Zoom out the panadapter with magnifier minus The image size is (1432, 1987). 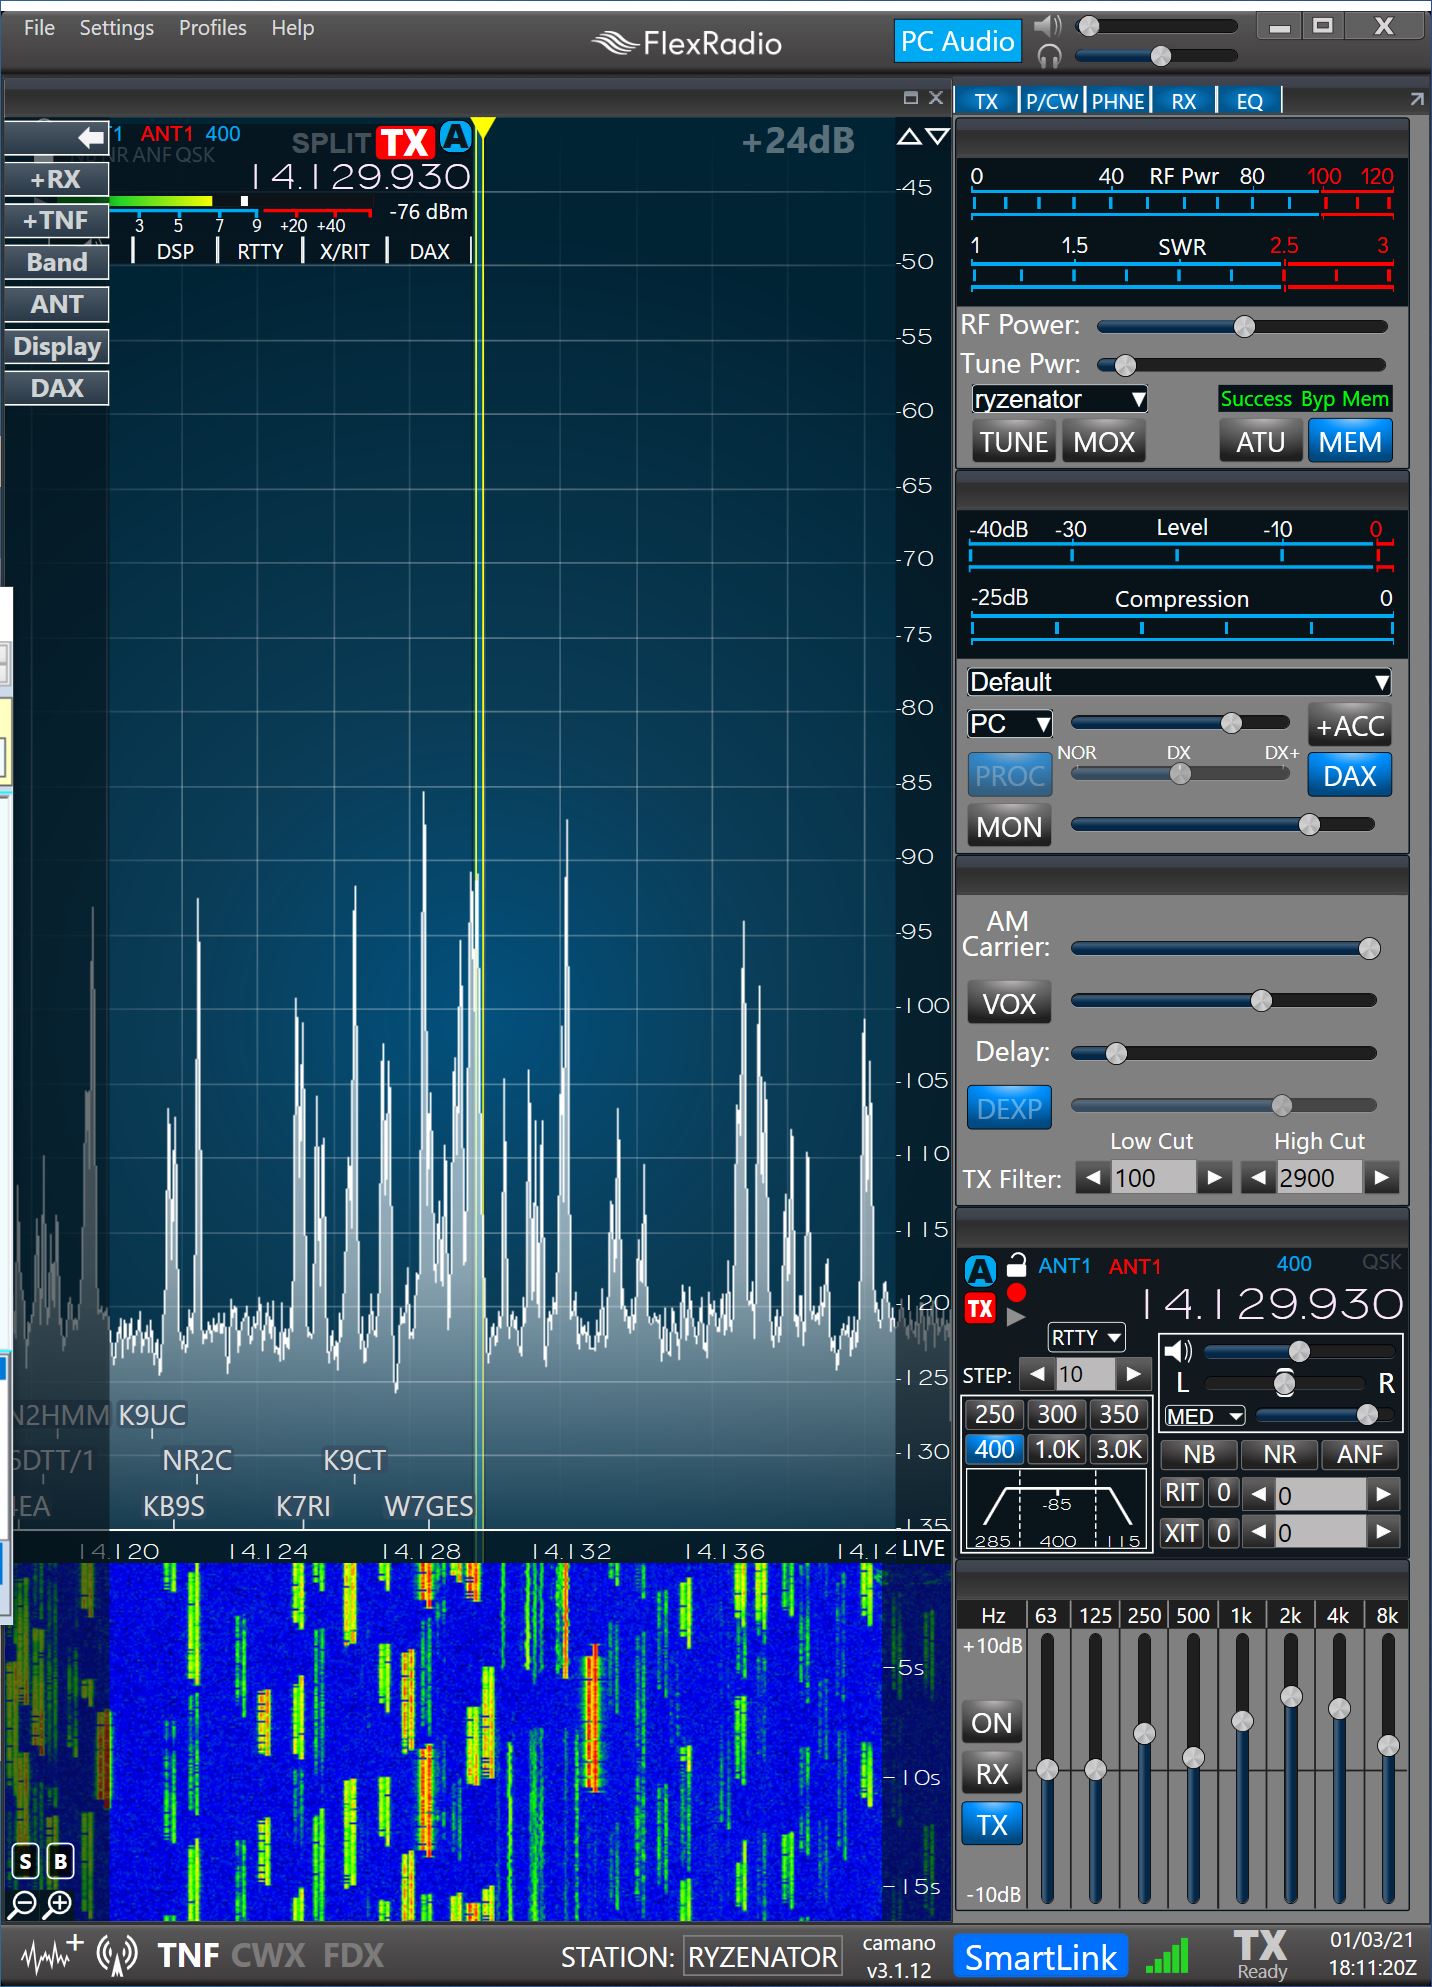point(22,1903)
